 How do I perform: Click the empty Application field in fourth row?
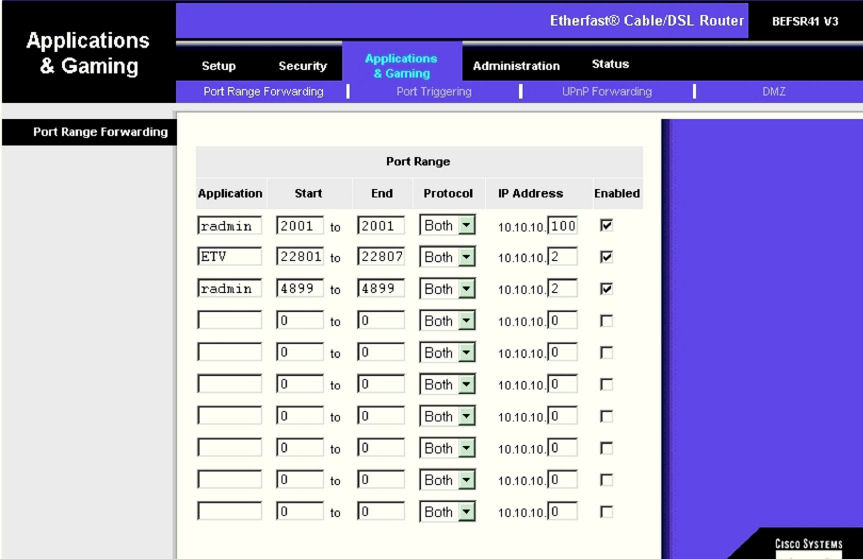click(230, 320)
